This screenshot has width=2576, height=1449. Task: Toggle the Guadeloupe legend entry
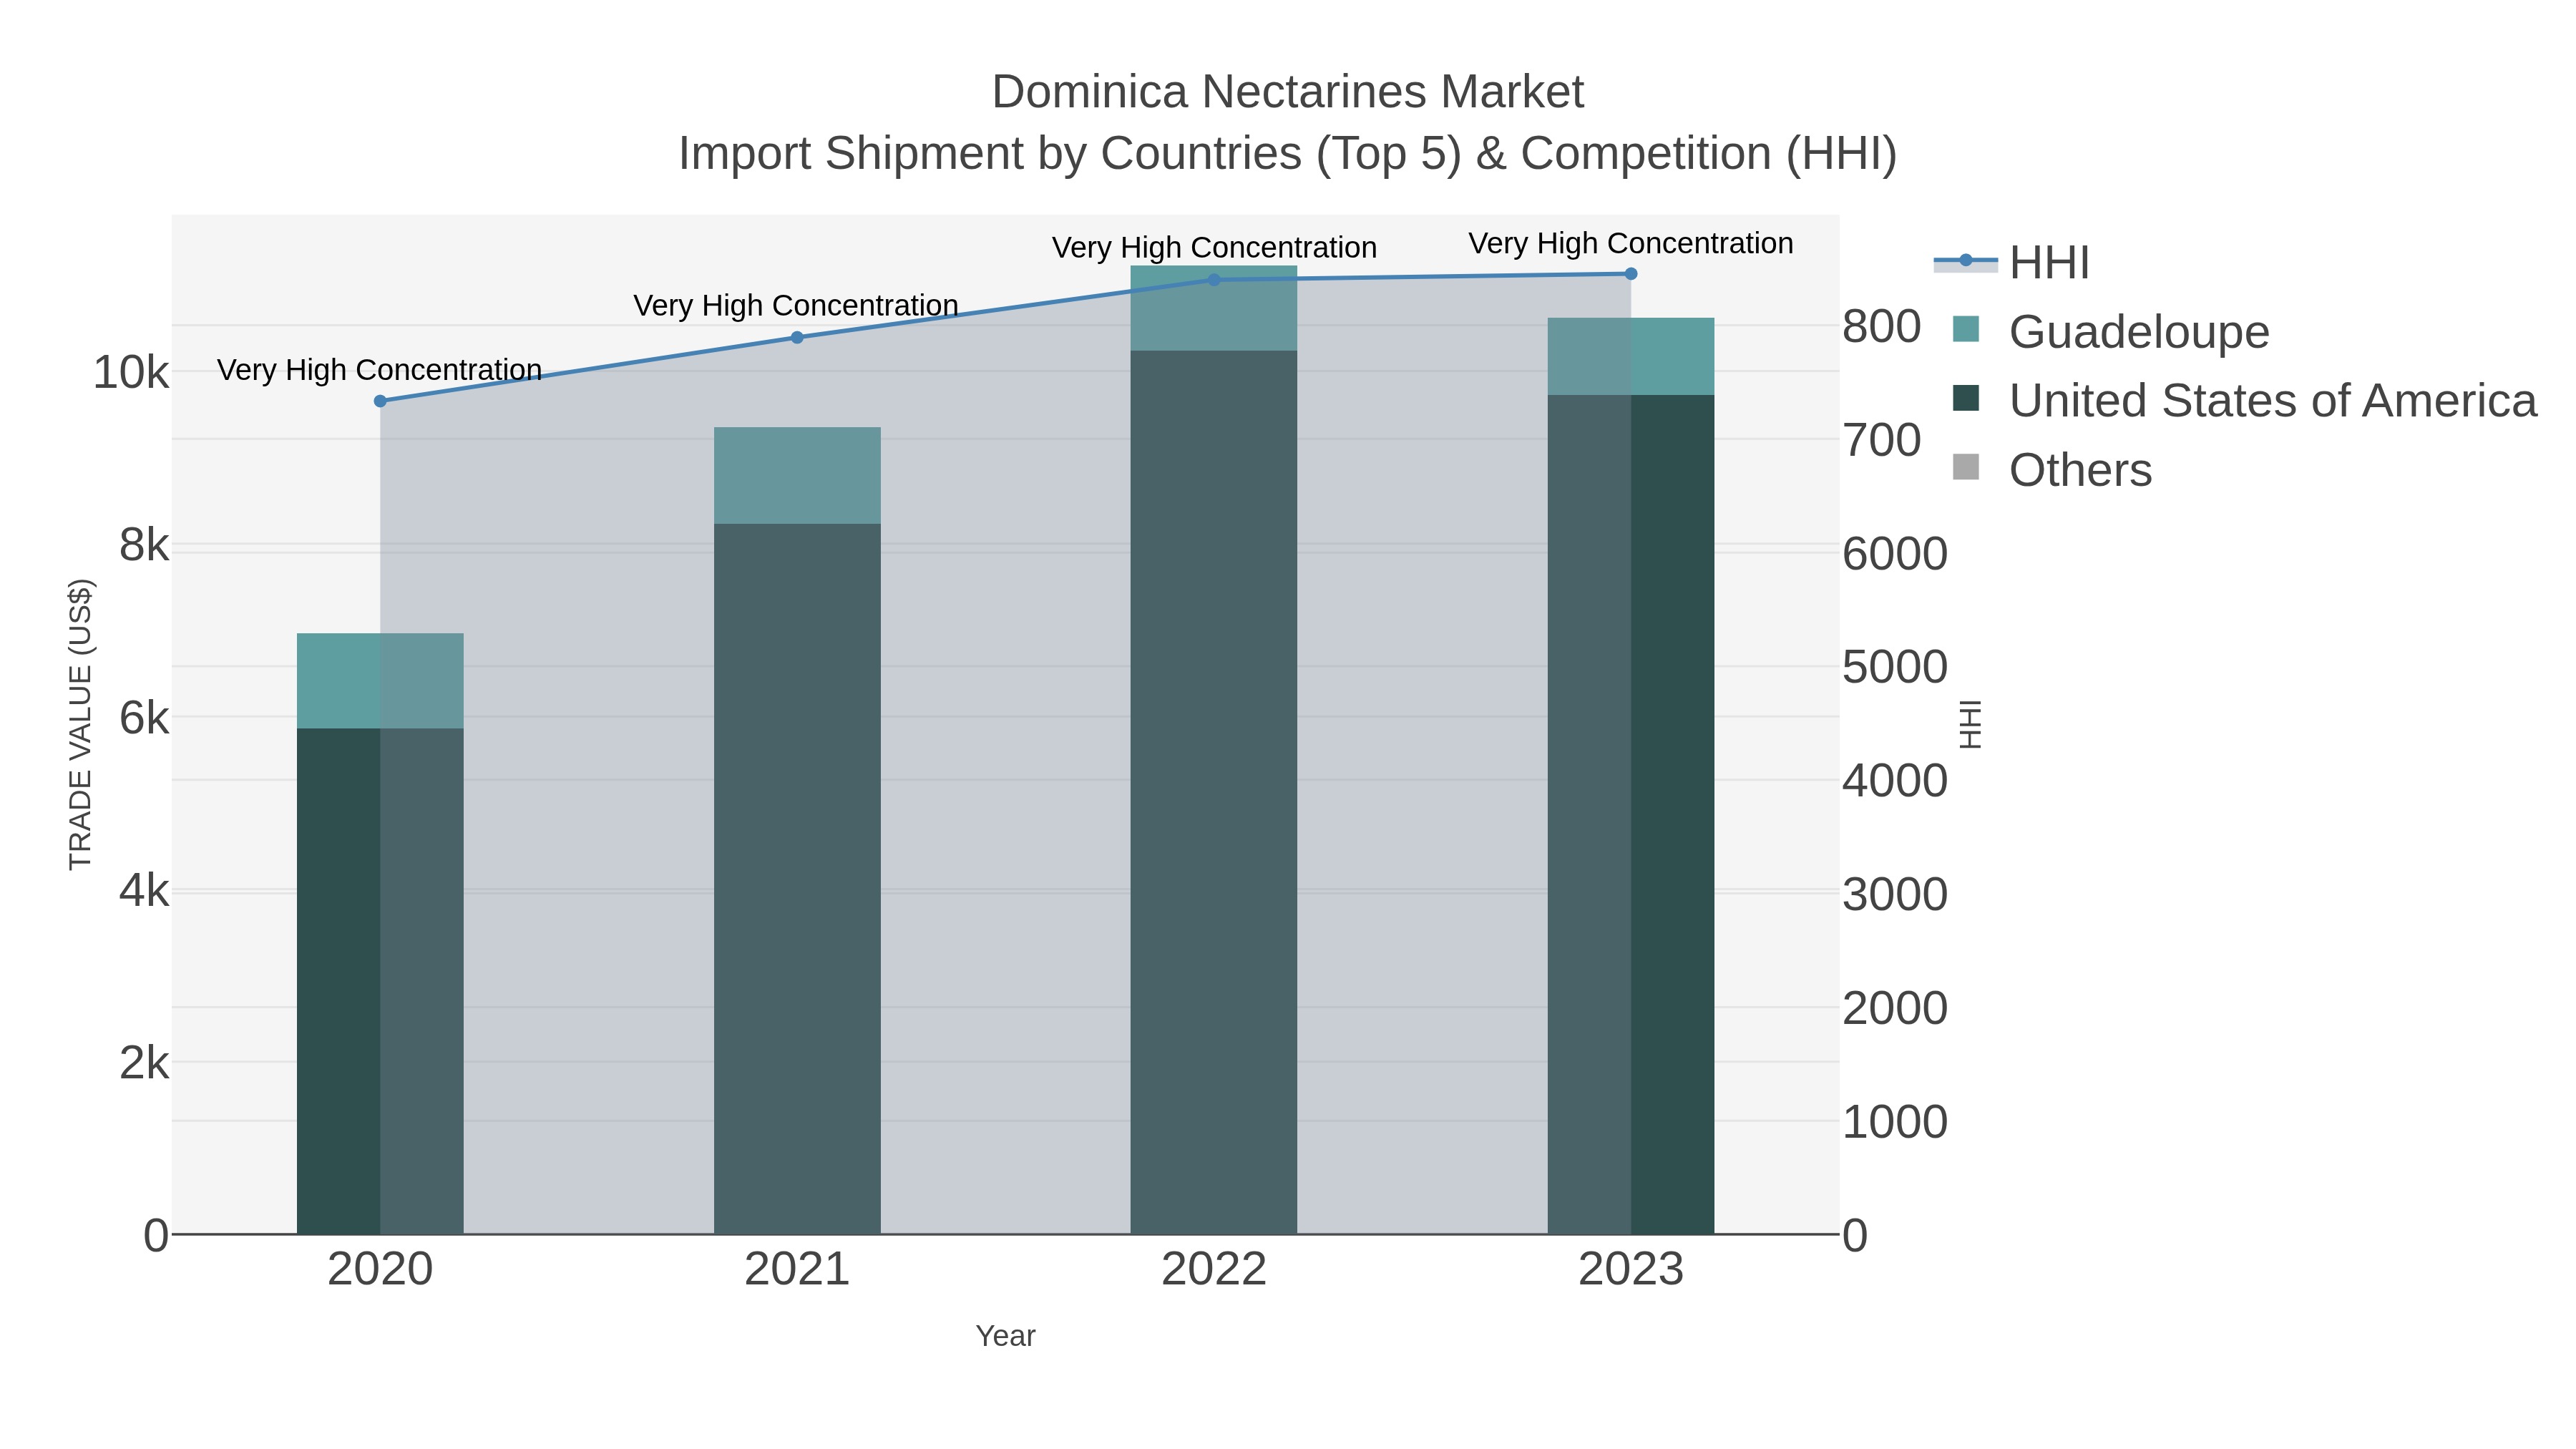(2110, 331)
